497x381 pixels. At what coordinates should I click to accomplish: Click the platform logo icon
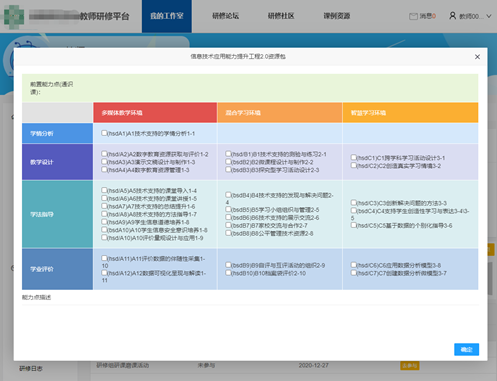pyautogui.click(x=14, y=16)
